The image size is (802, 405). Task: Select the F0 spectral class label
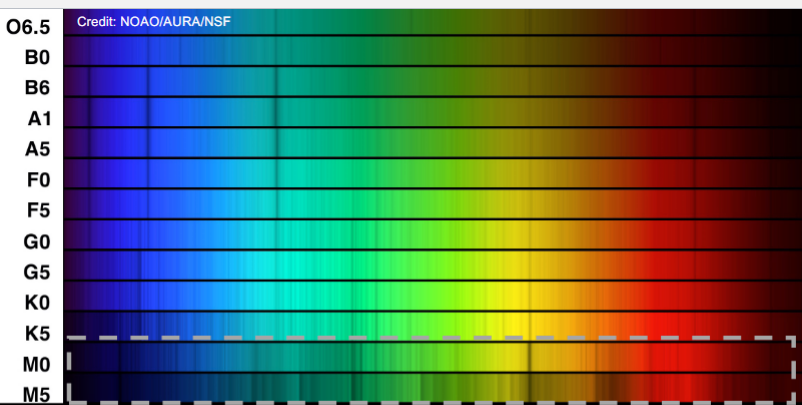pyautogui.click(x=39, y=180)
